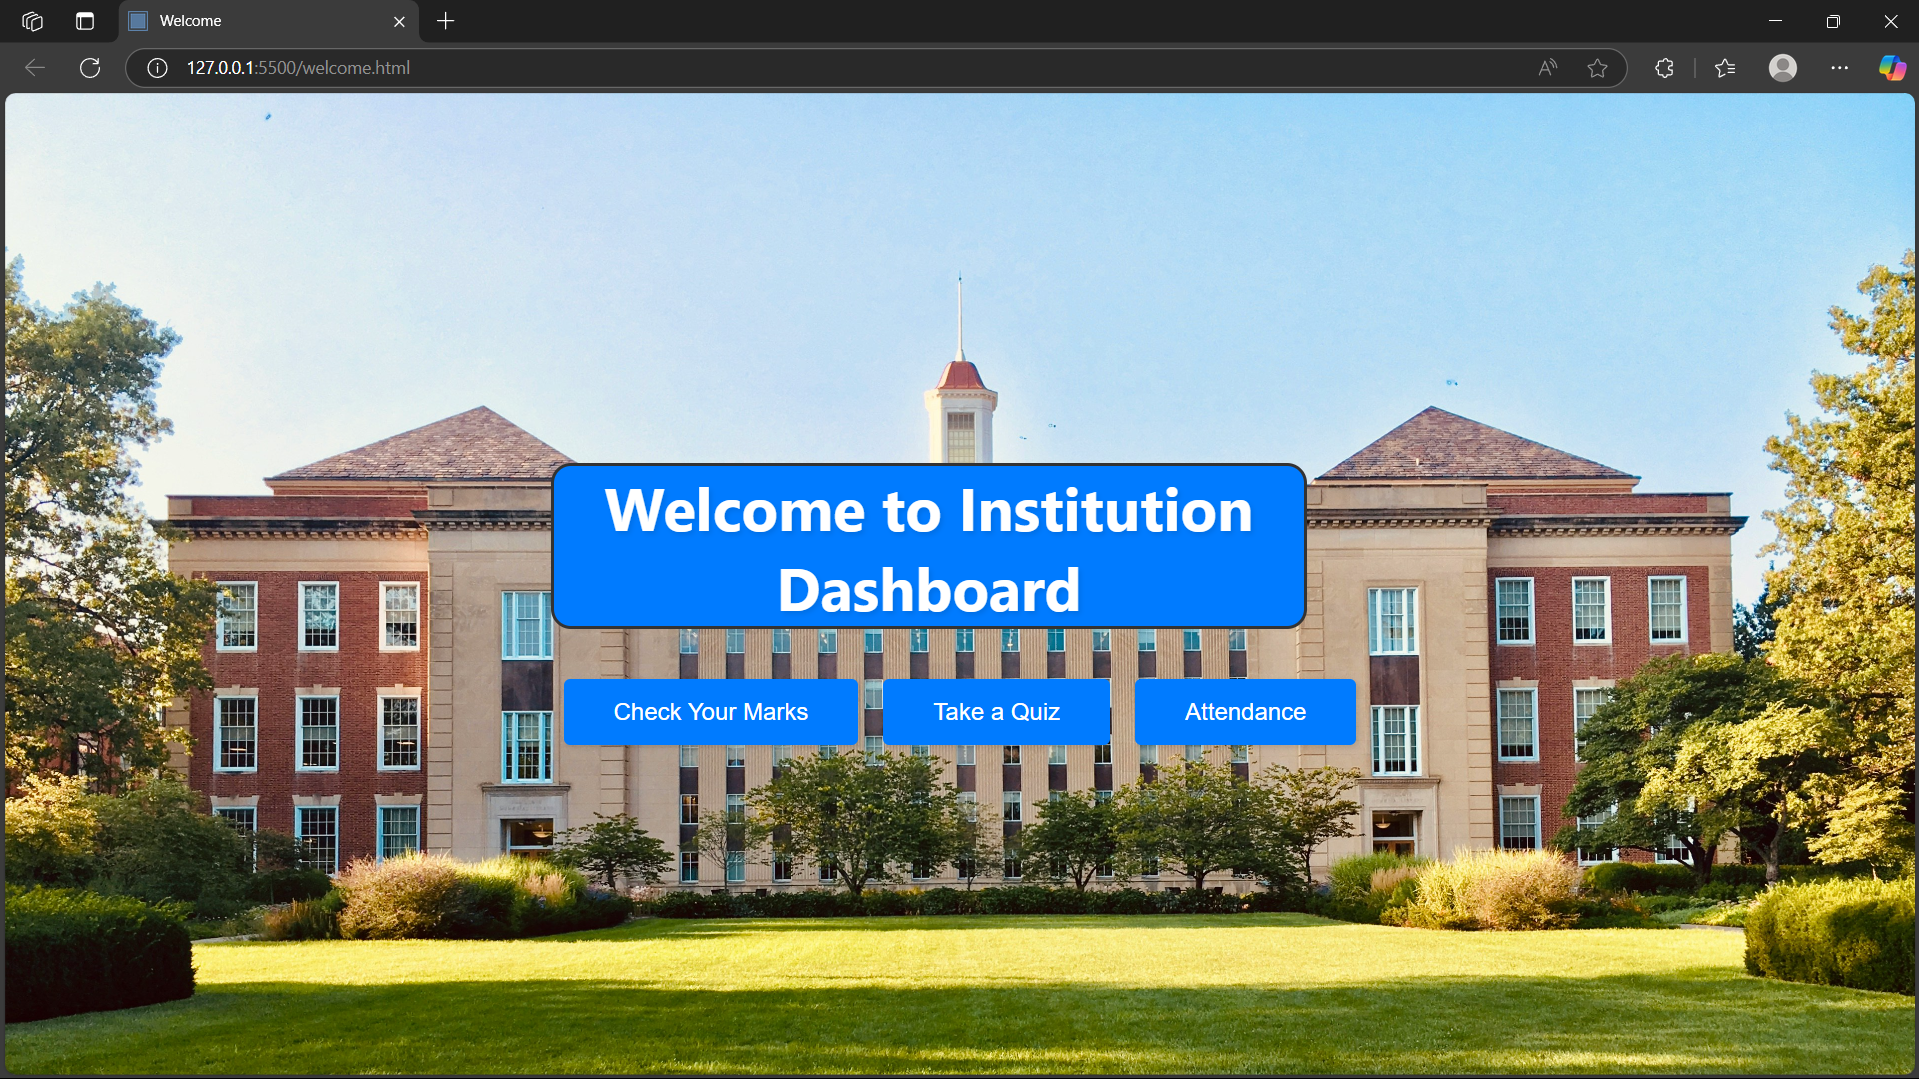
Task: Reload the page with refresh icon
Action: point(90,68)
